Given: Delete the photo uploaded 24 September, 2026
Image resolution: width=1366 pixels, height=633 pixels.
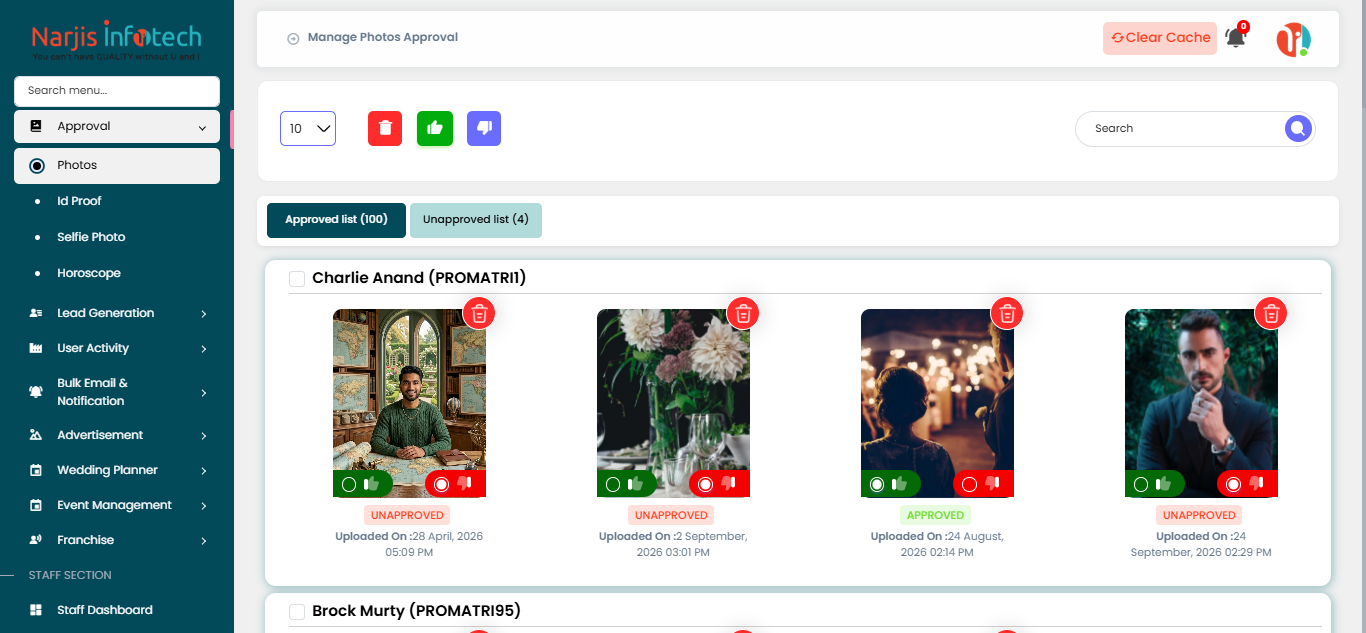Looking at the screenshot, I should point(1271,313).
